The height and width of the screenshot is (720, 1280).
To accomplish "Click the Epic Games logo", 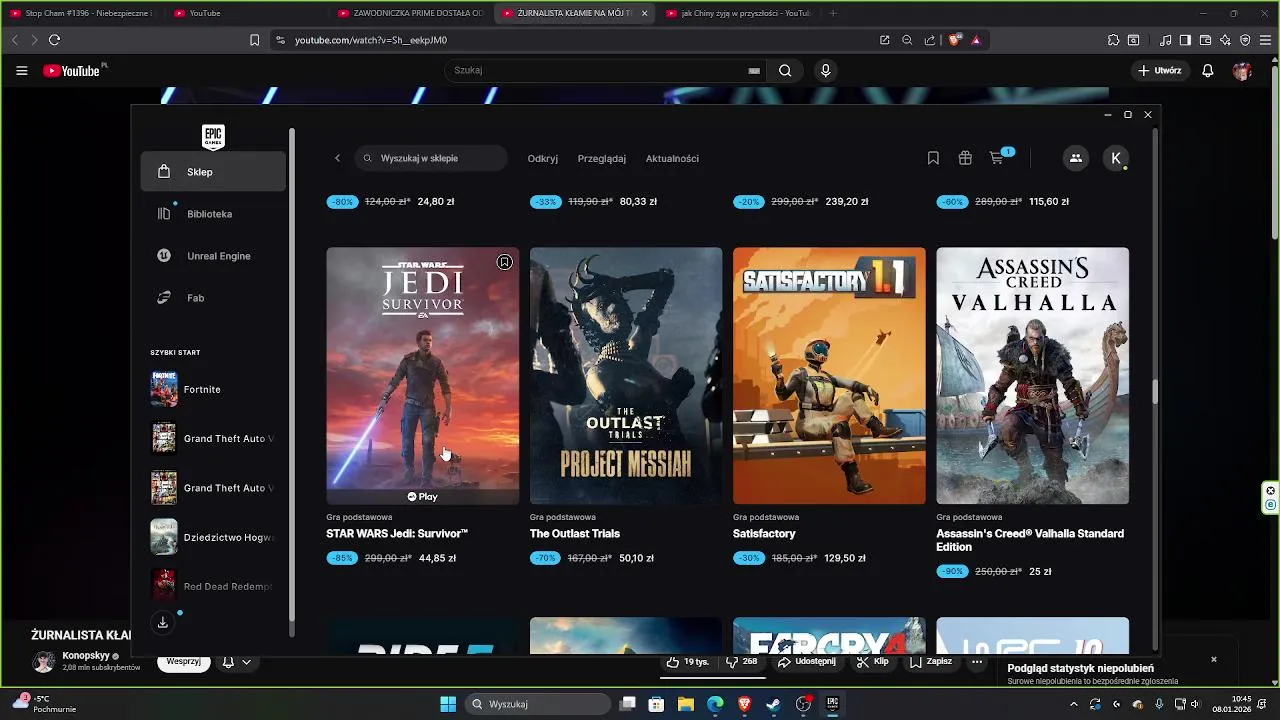I will pyautogui.click(x=213, y=137).
